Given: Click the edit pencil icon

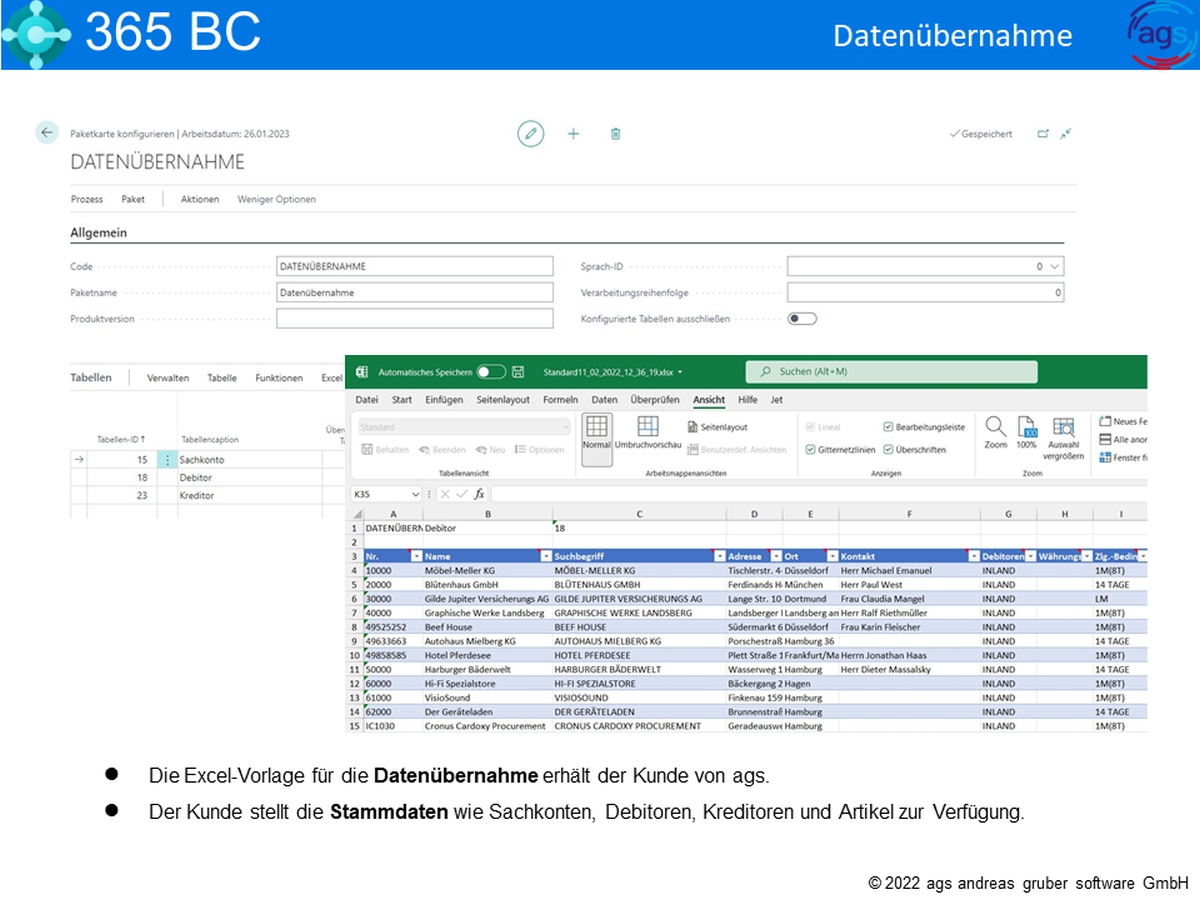Looking at the screenshot, I should (531, 133).
